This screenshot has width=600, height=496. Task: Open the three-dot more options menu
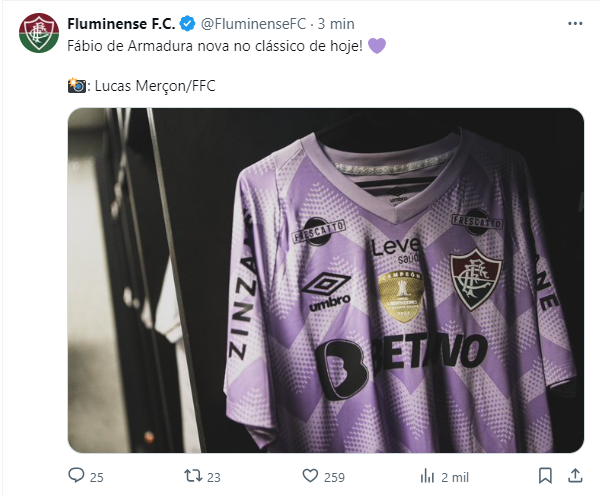575,24
